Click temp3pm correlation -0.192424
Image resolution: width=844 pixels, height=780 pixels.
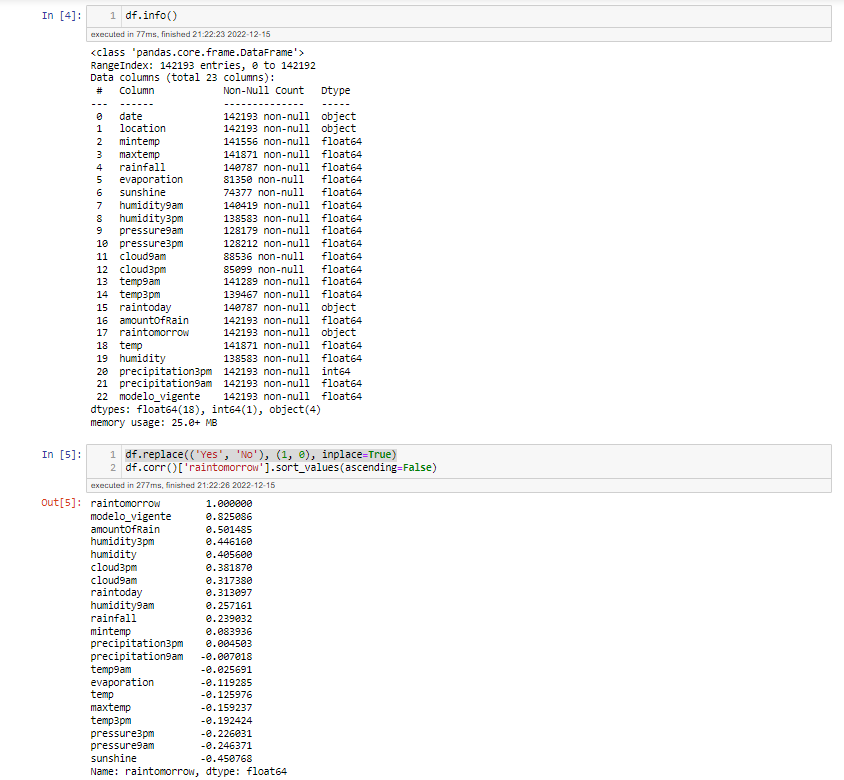tap(227, 721)
